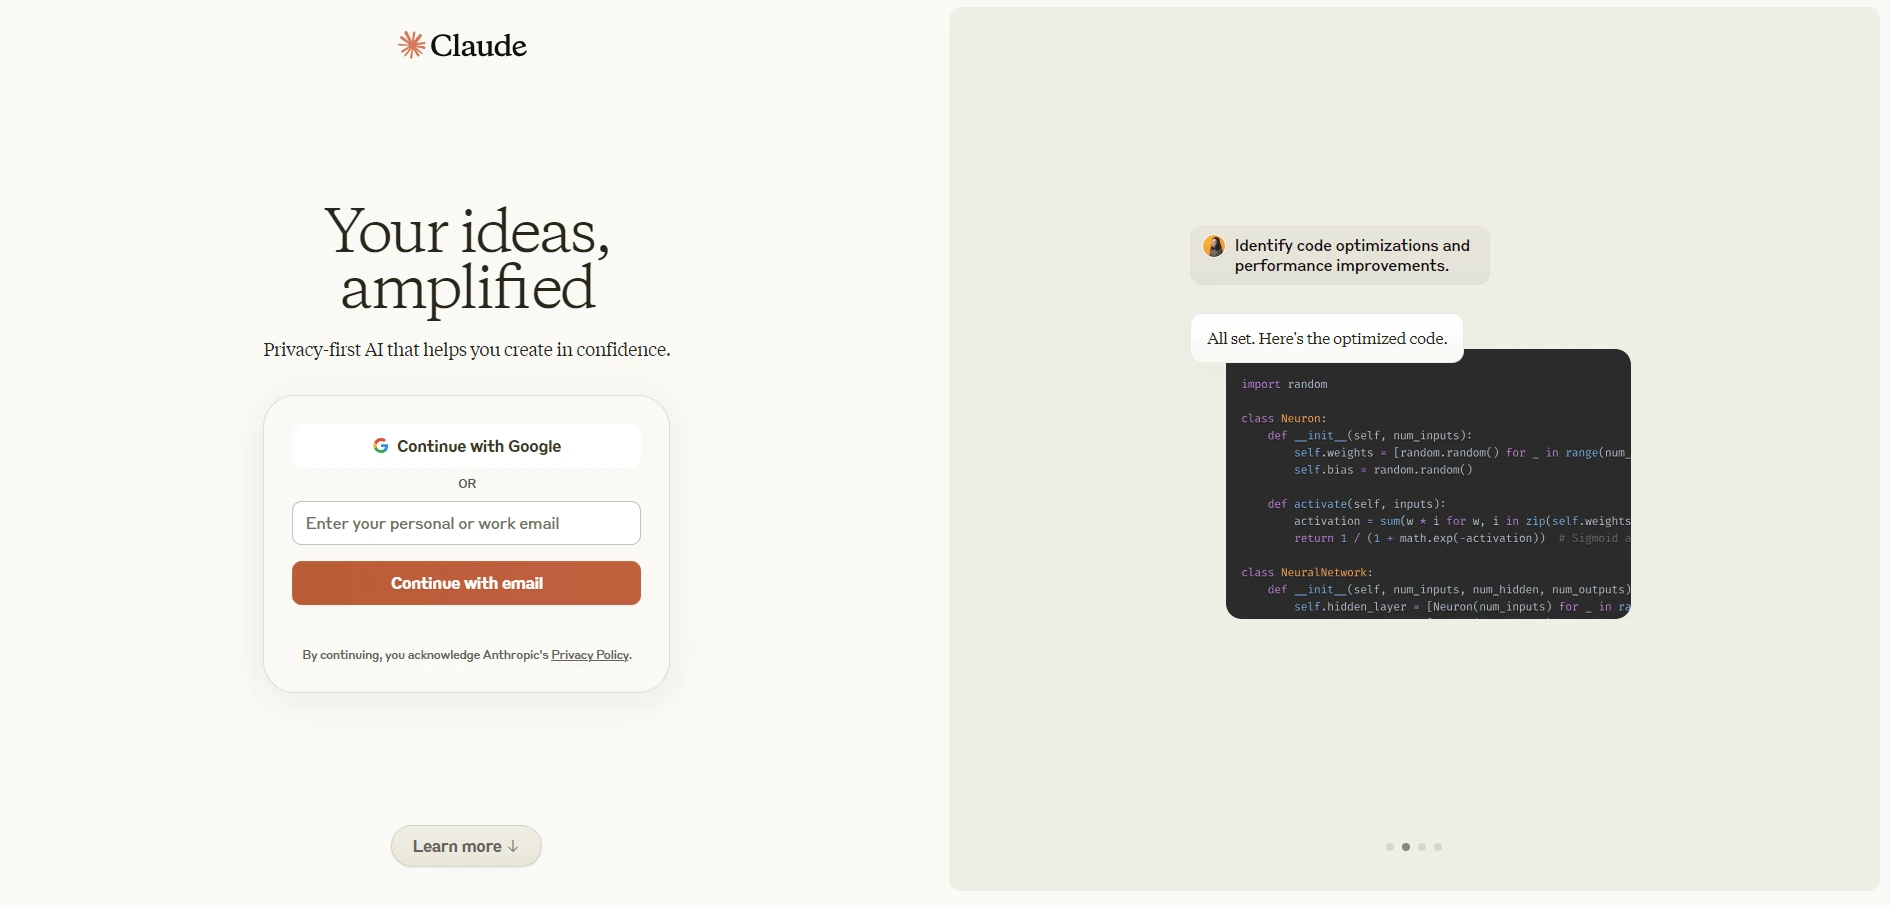This screenshot has height=905, width=1891.
Task: Click the Learn more button
Action: (465, 846)
